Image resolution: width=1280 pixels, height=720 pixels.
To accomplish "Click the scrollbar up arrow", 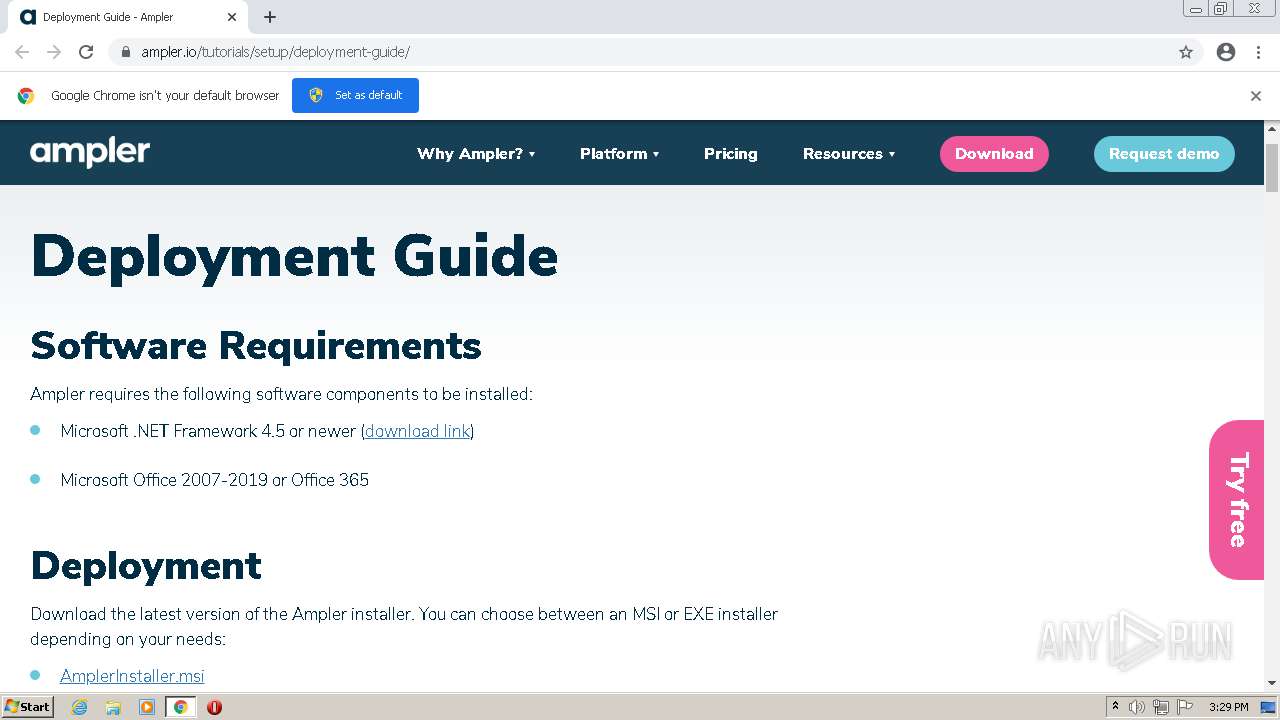I will point(1272,129).
